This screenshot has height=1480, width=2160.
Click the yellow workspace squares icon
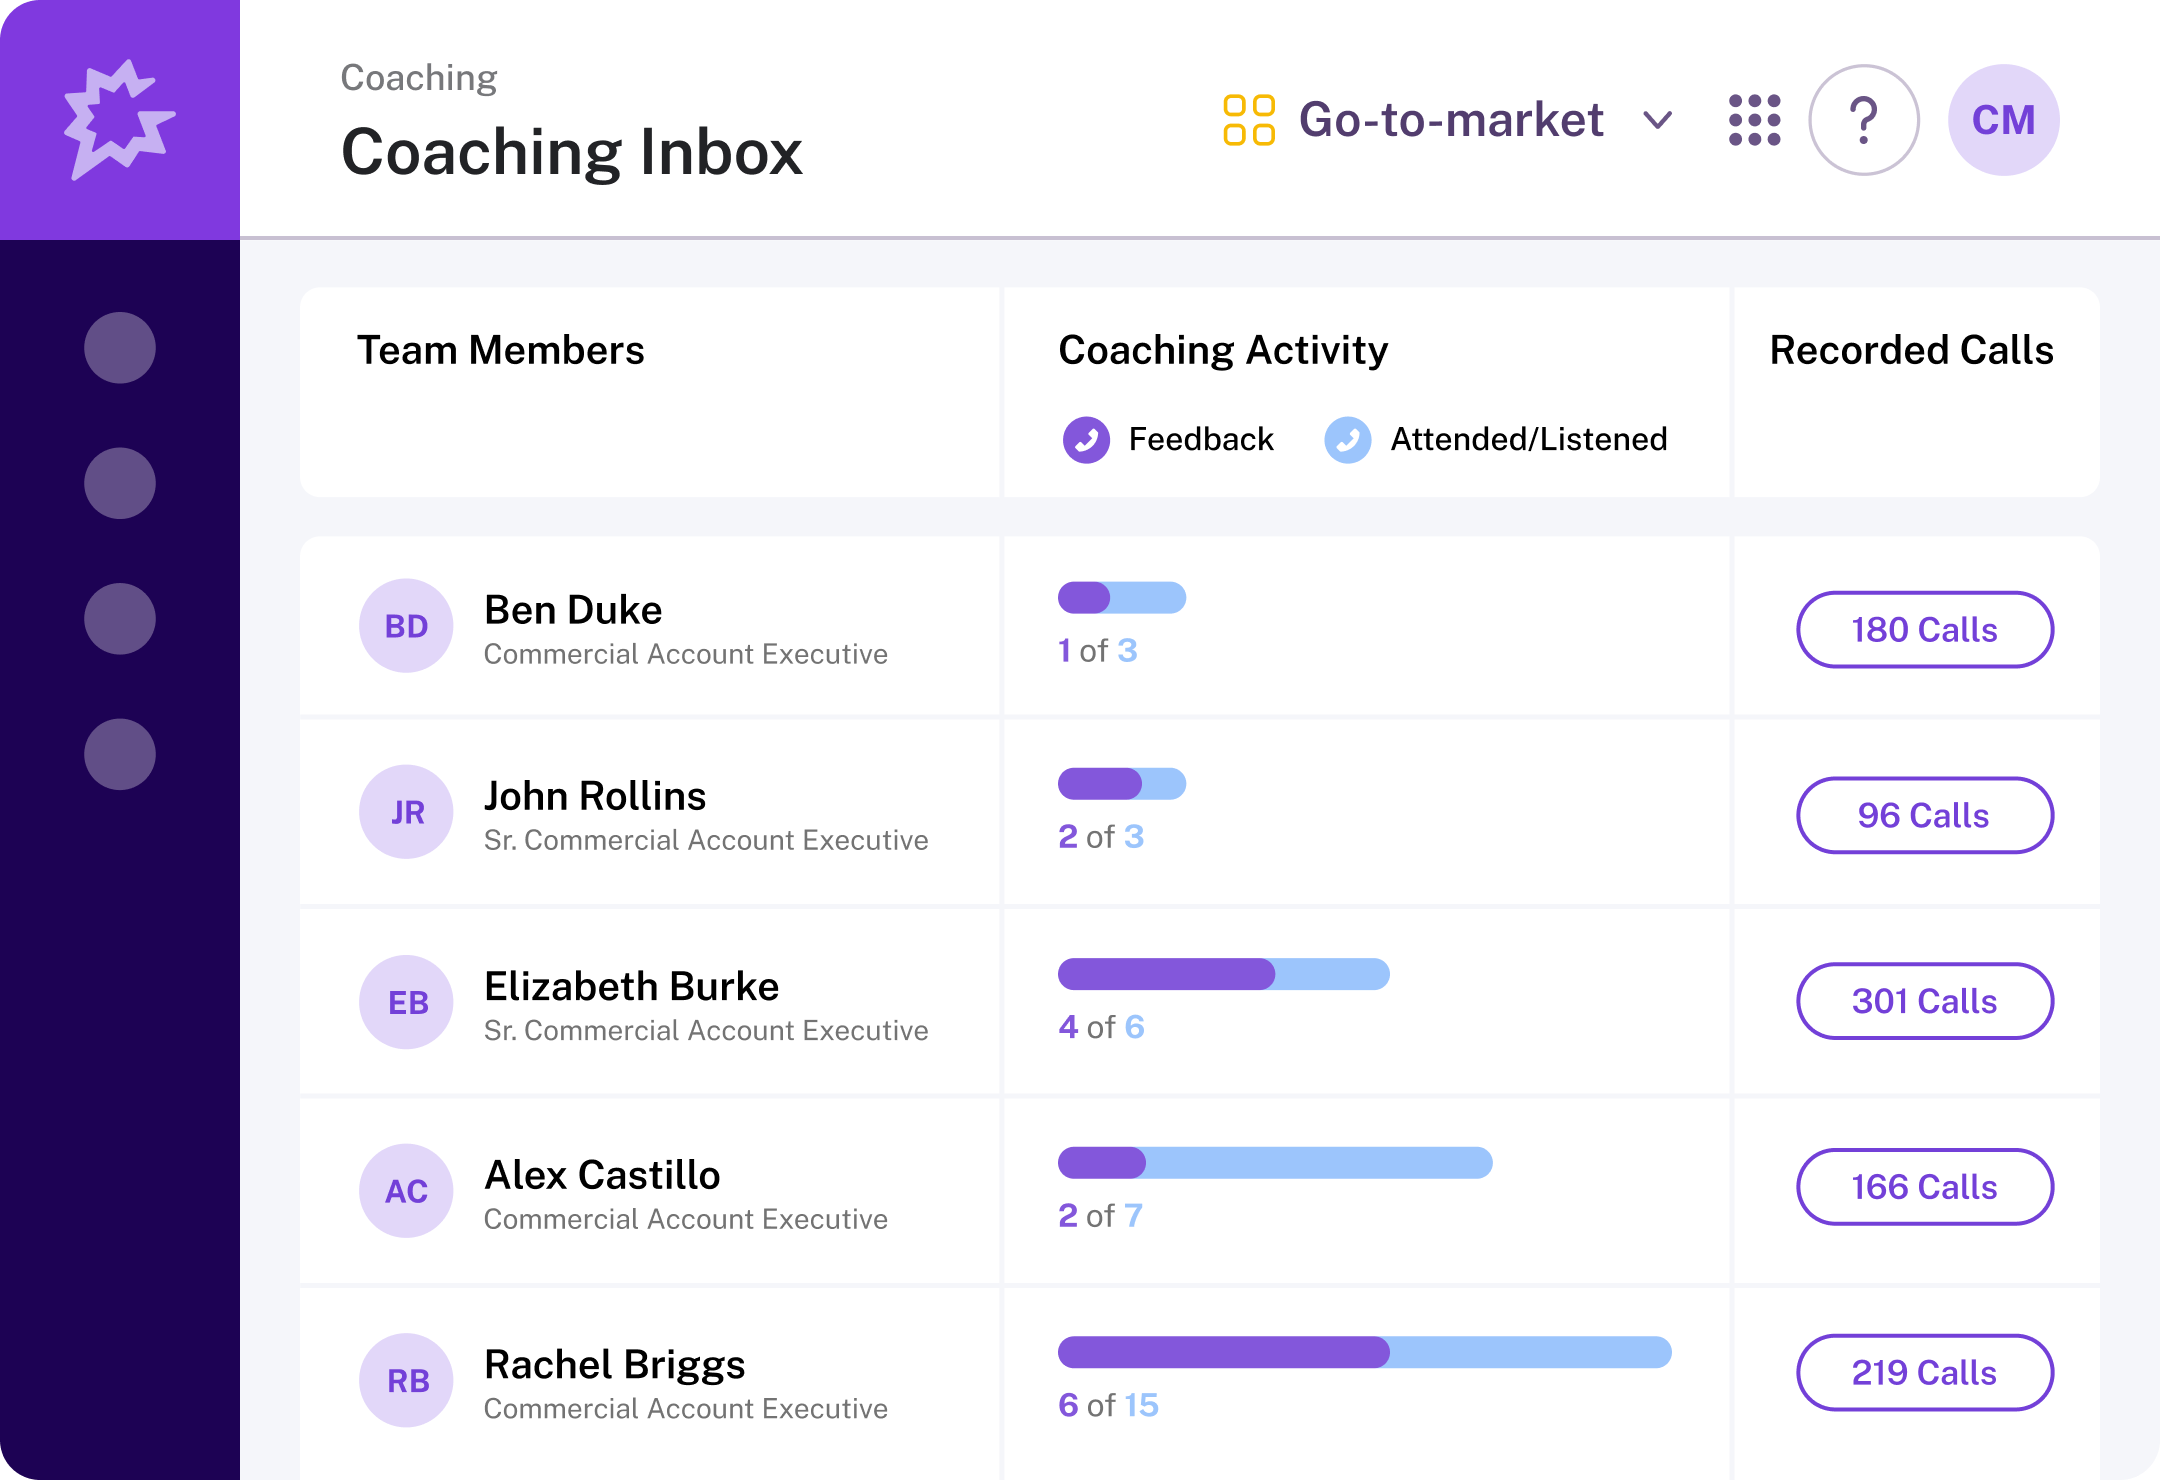click(x=1249, y=120)
